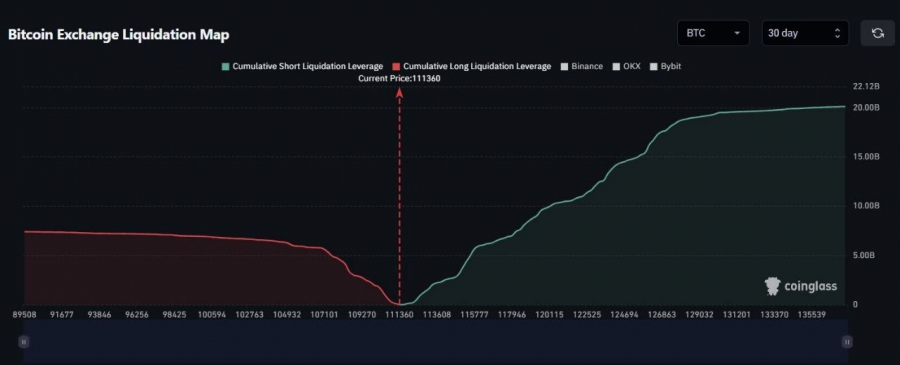Click left range slider pause handle
The width and height of the screenshot is (900, 365).
click(x=24, y=341)
